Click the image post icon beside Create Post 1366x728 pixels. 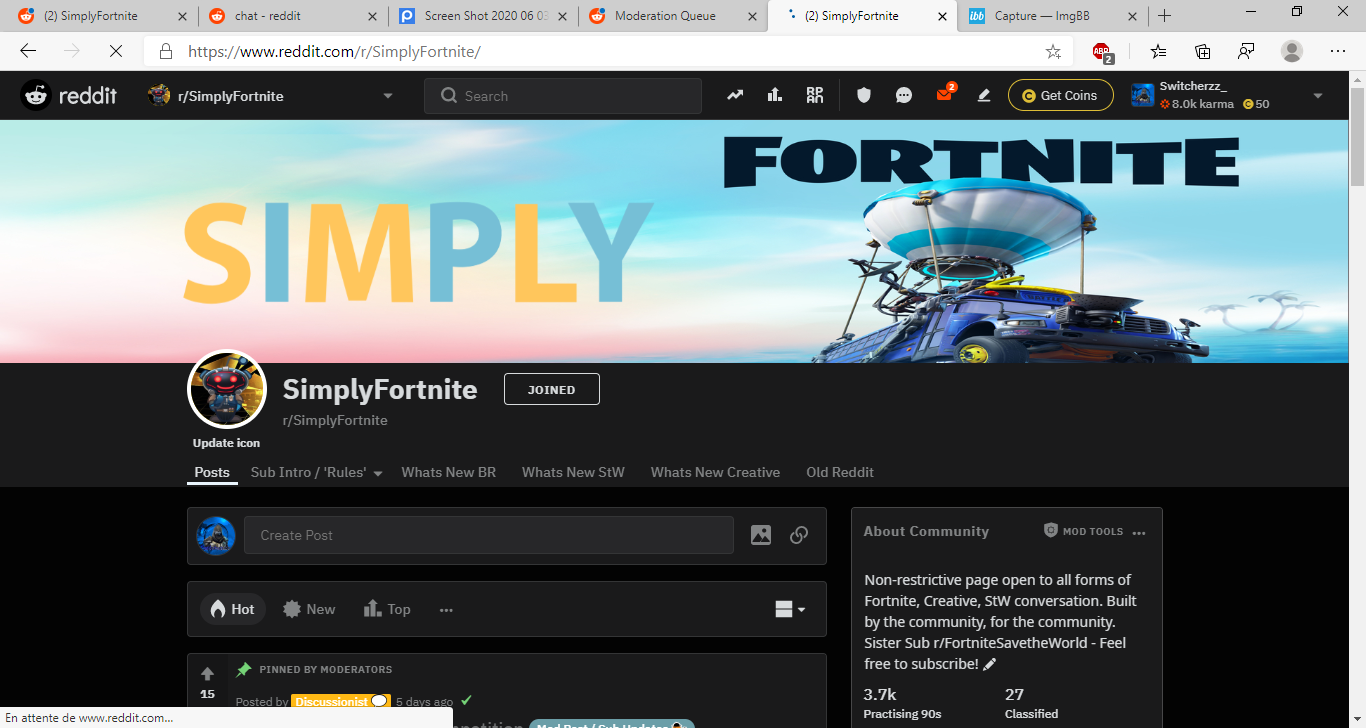pyautogui.click(x=761, y=535)
